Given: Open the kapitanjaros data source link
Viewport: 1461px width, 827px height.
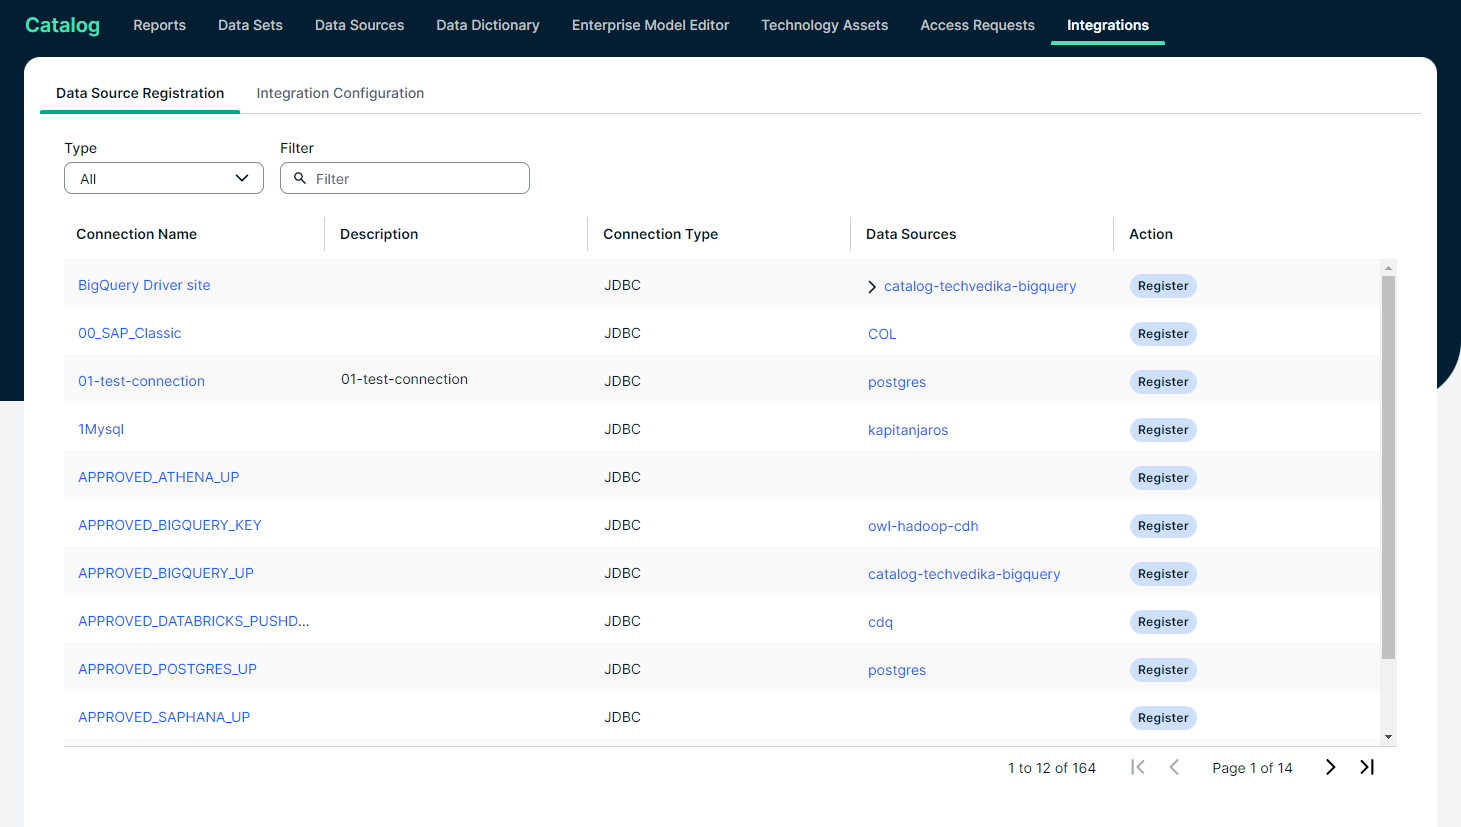Looking at the screenshot, I should point(907,430).
